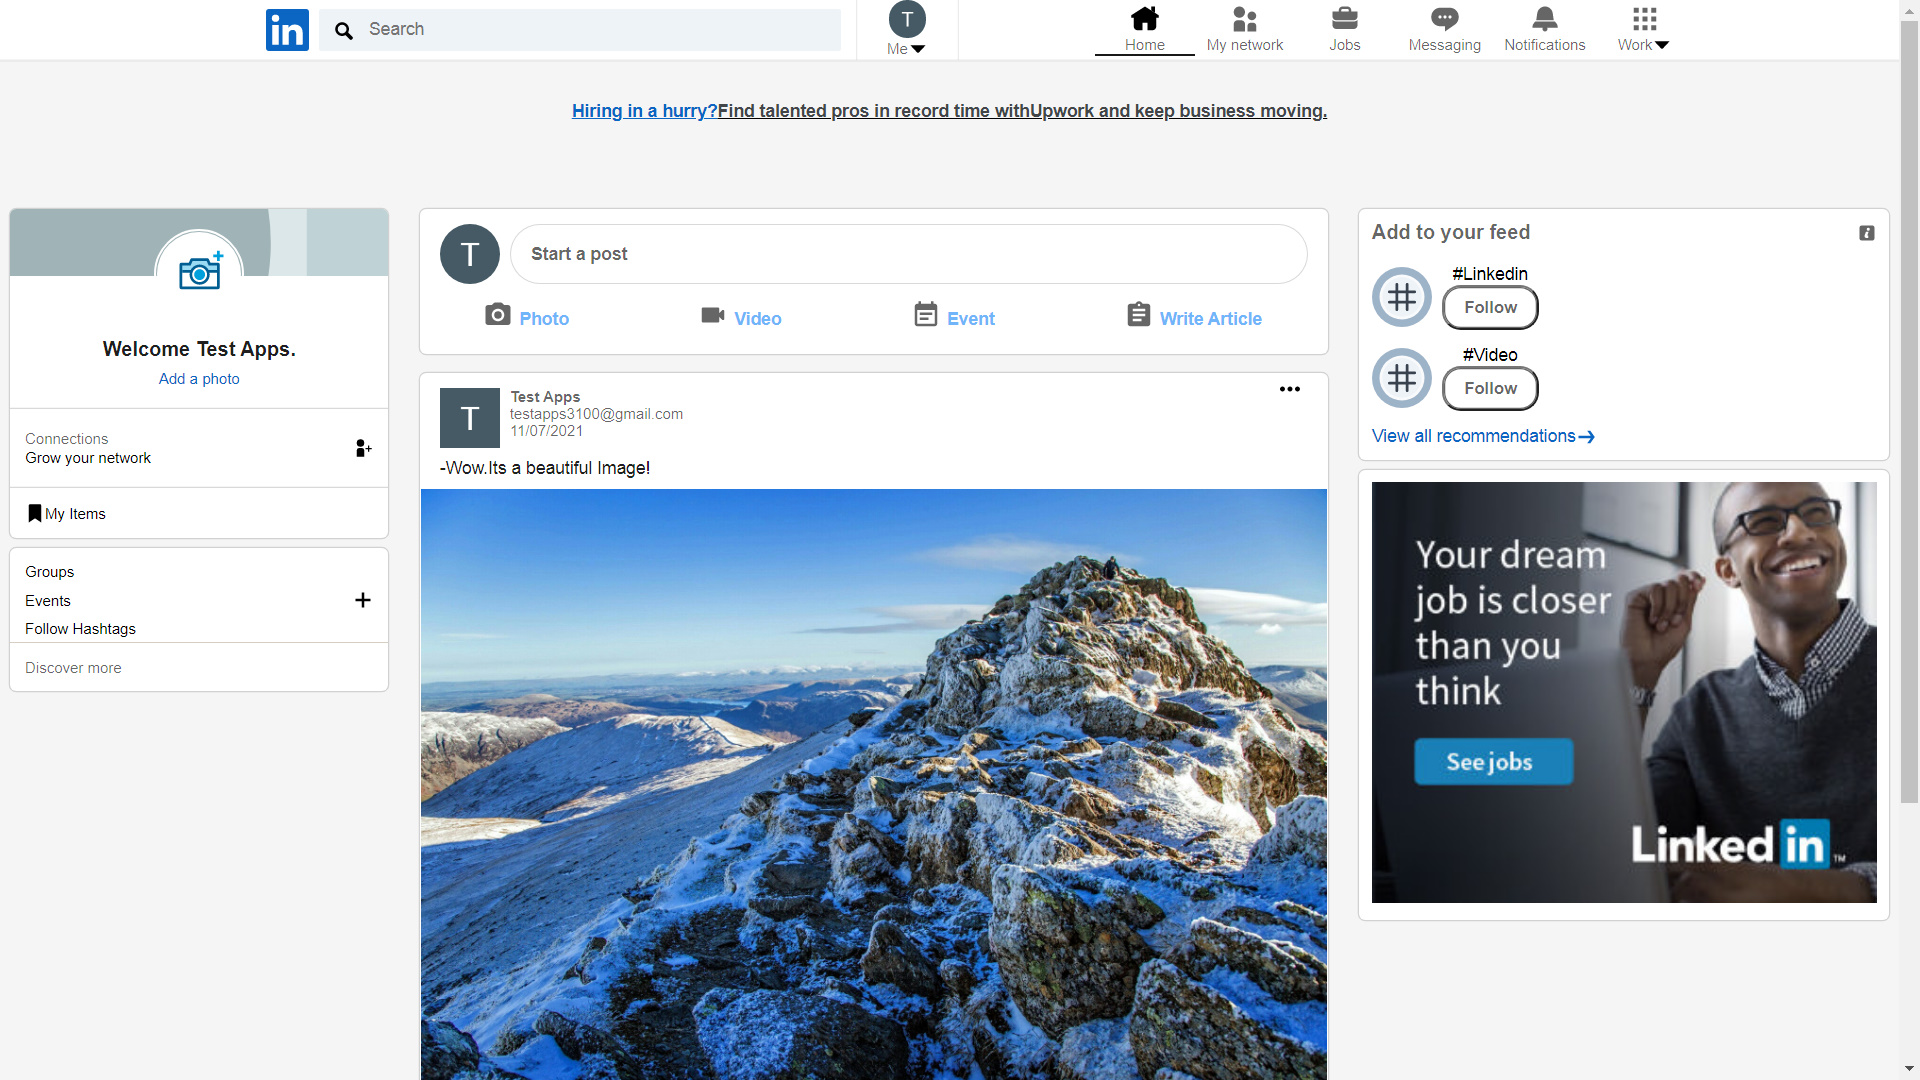Check Notifications using the bell icon
1920x1080 pixels.
click(x=1545, y=18)
